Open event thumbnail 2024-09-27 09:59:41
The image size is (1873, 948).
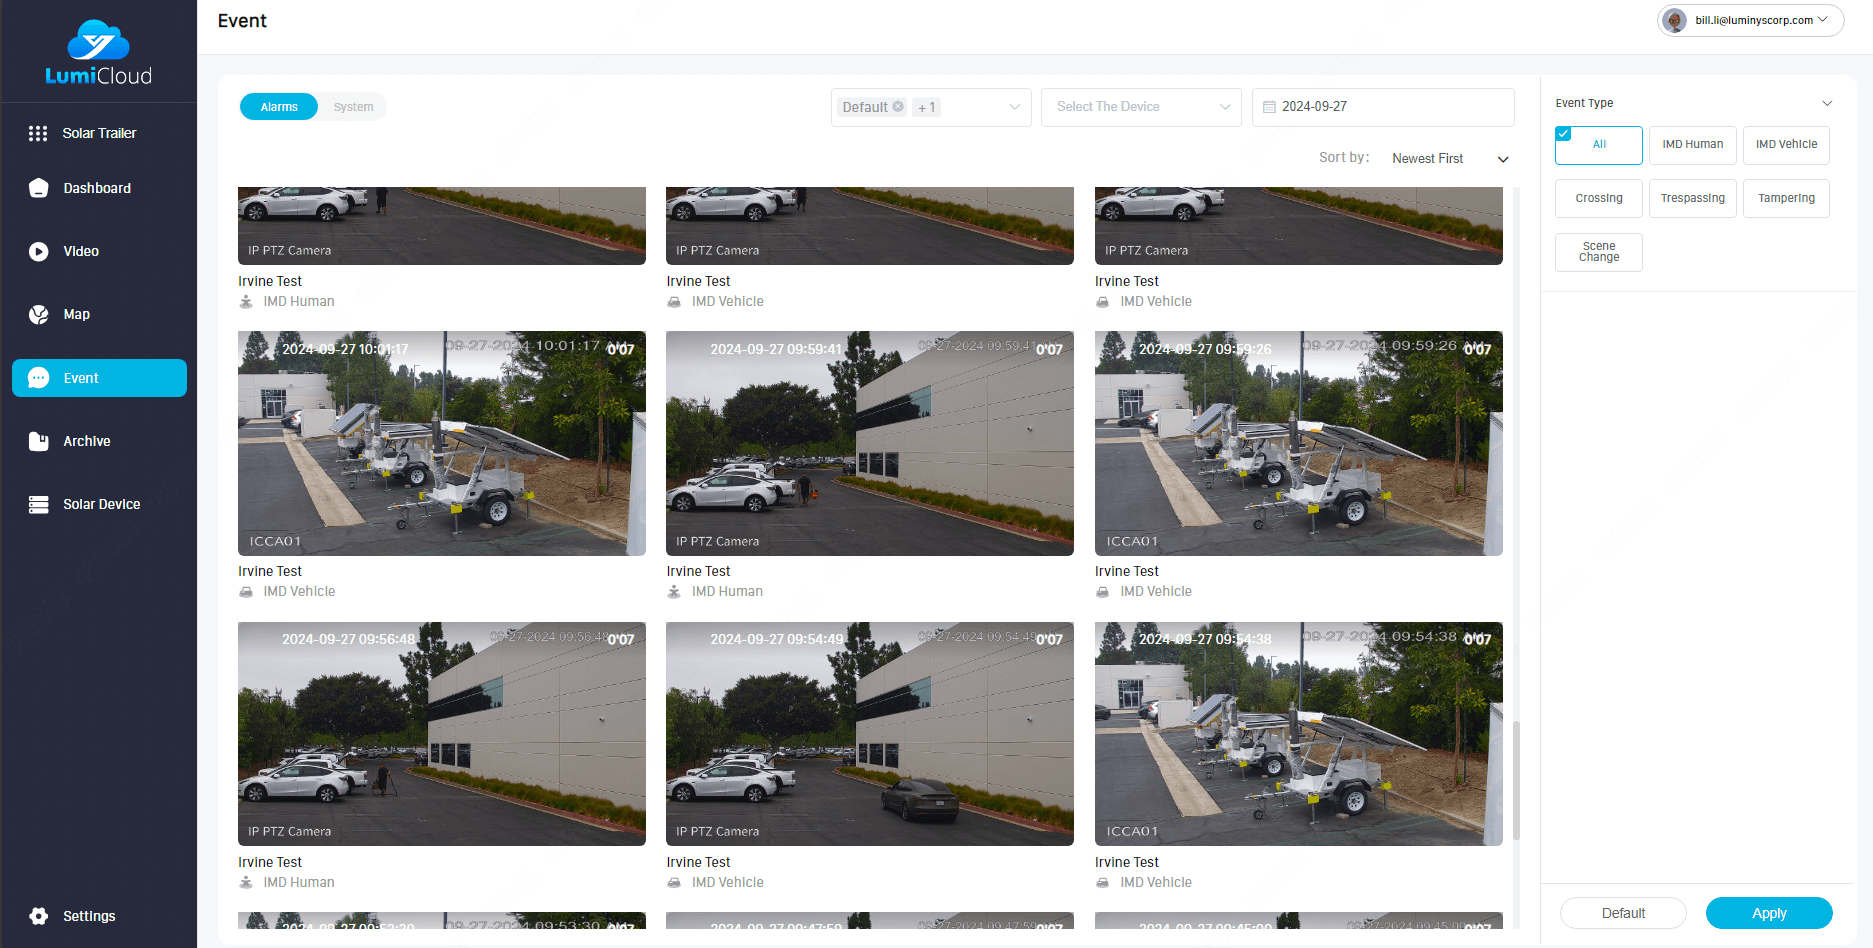[869, 443]
